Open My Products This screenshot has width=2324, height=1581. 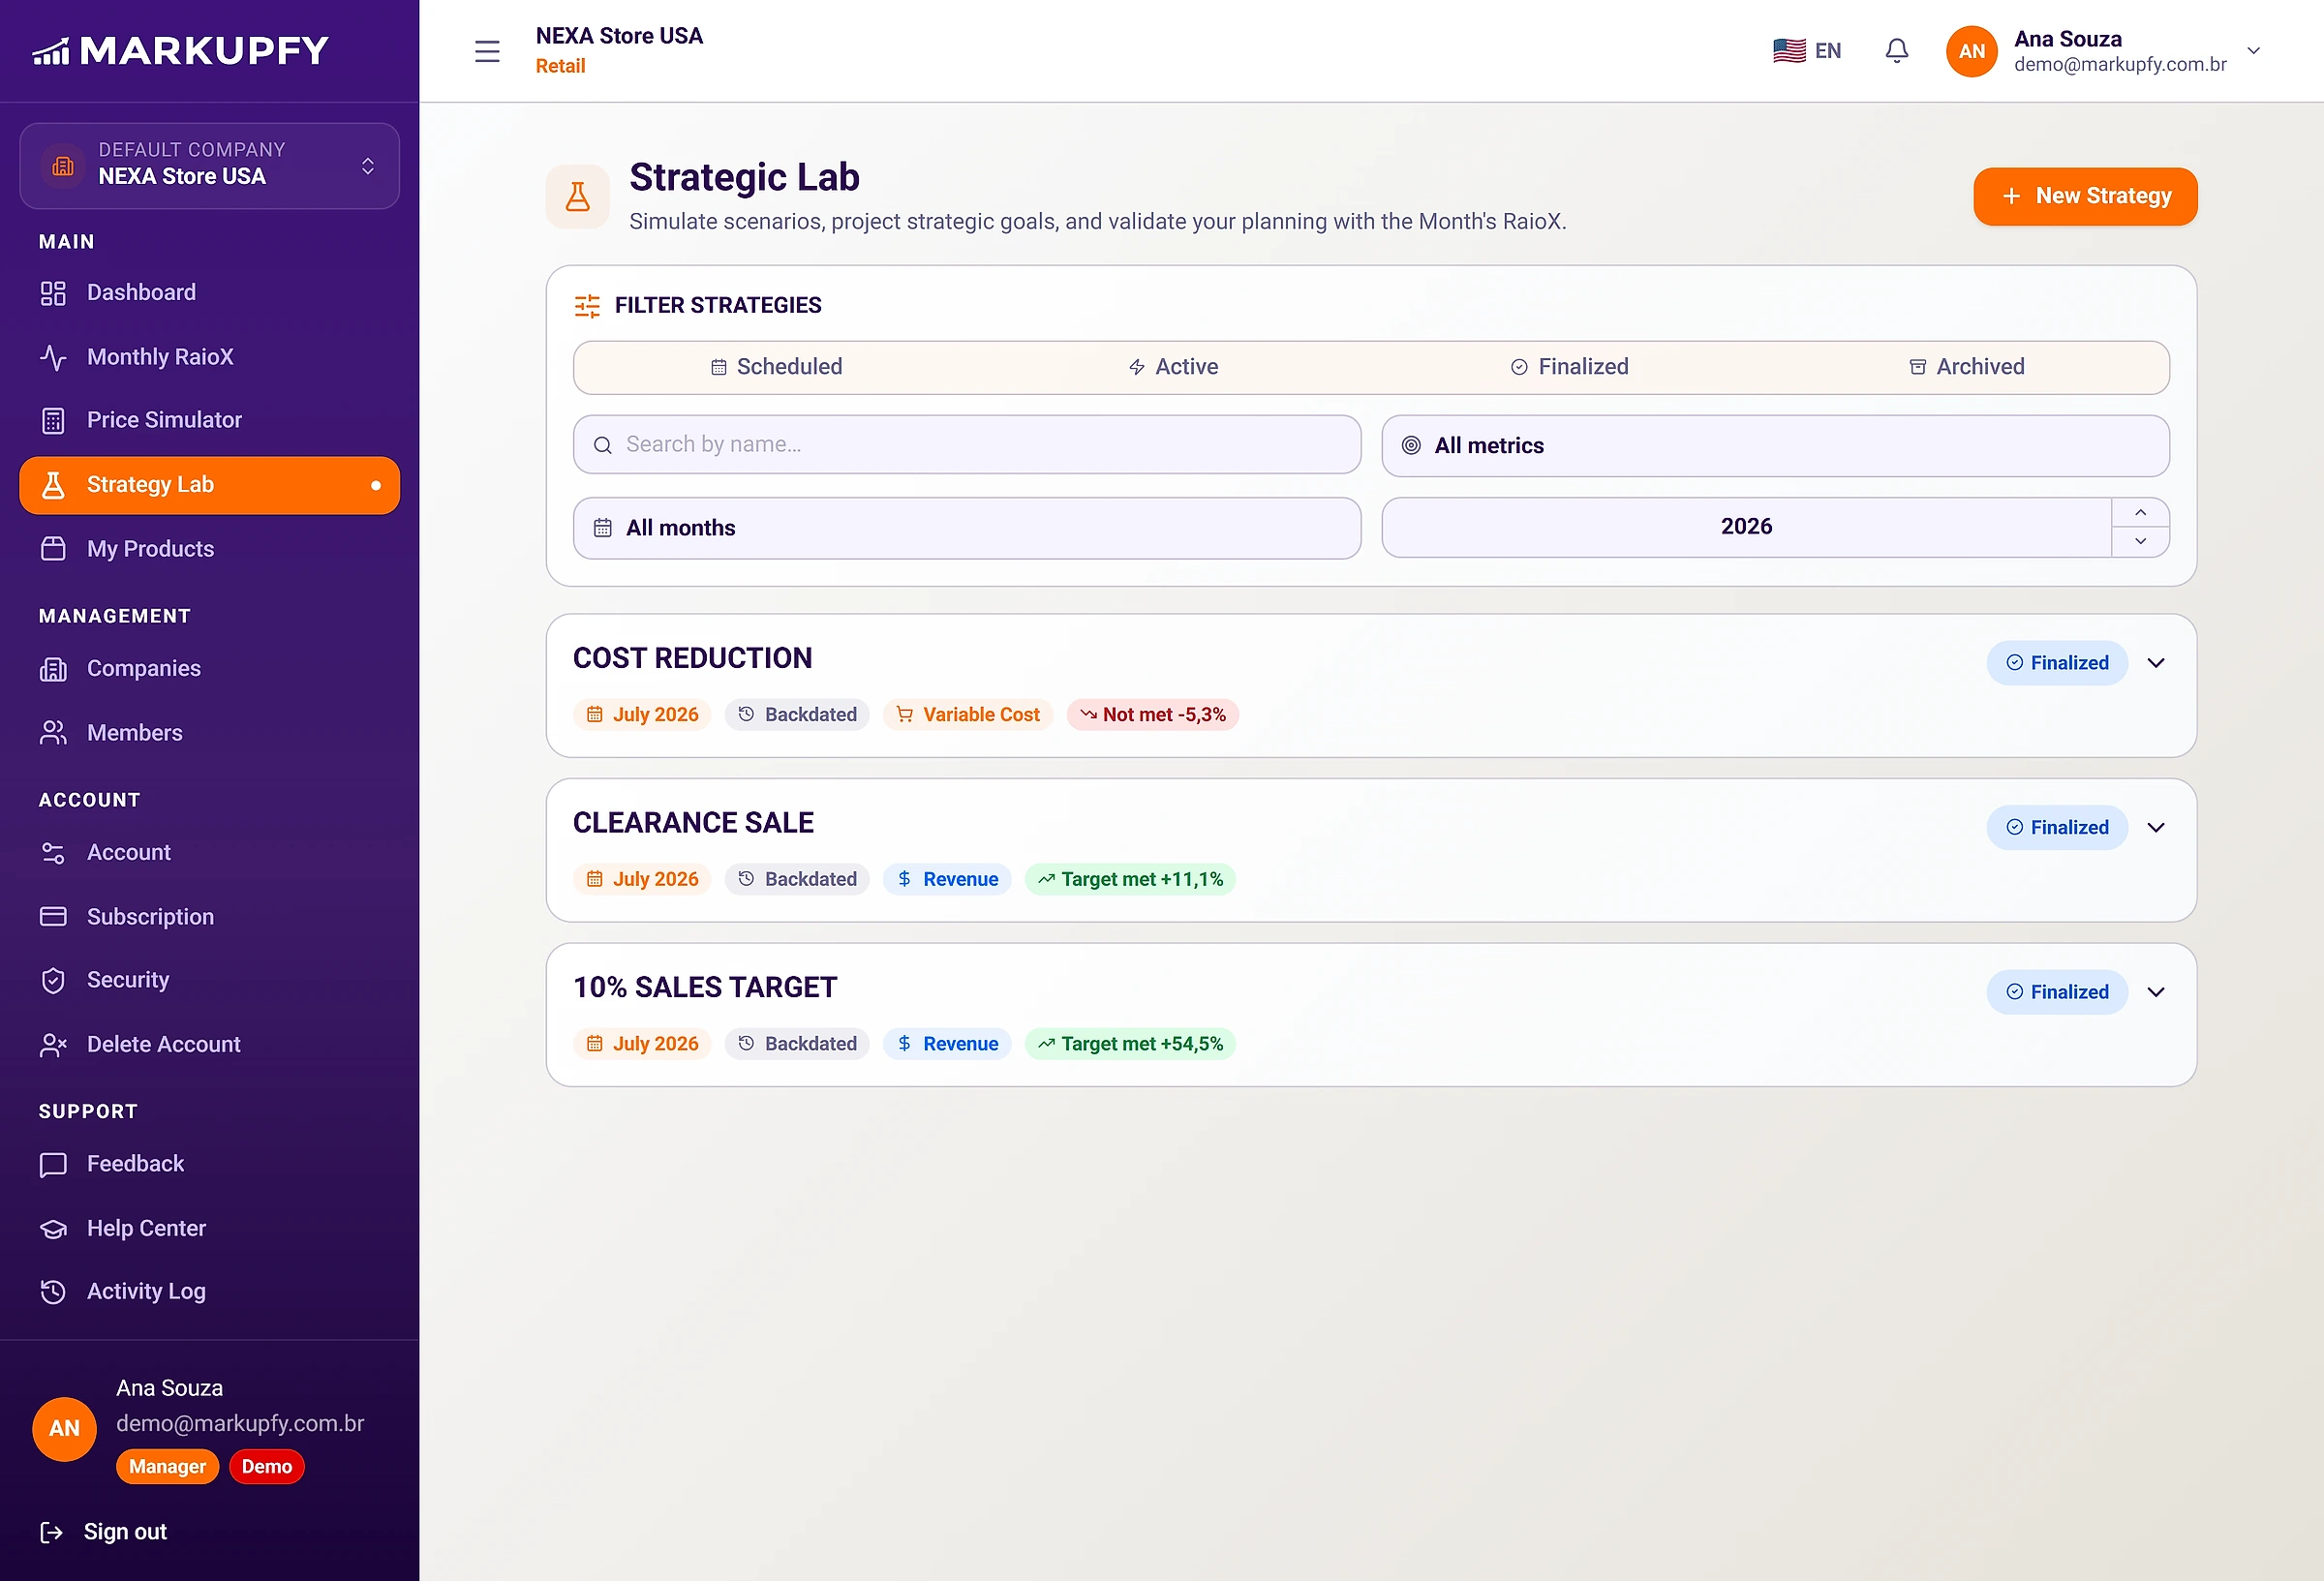209,549
